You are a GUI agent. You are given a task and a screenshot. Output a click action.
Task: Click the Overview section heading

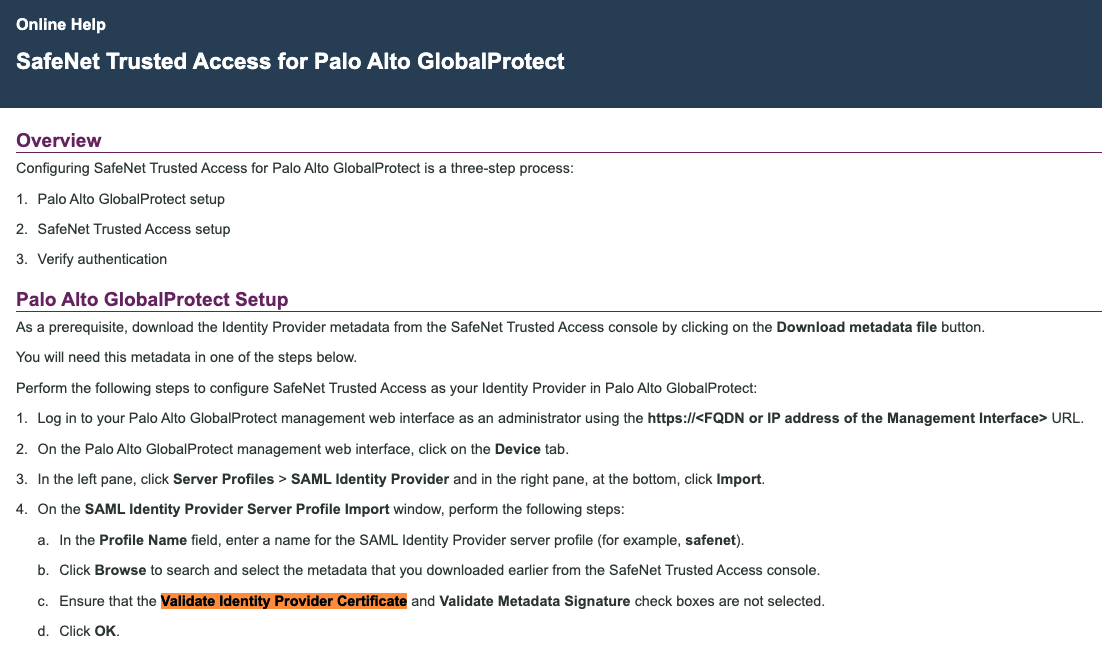pyautogui.click(x=59, y=140)
